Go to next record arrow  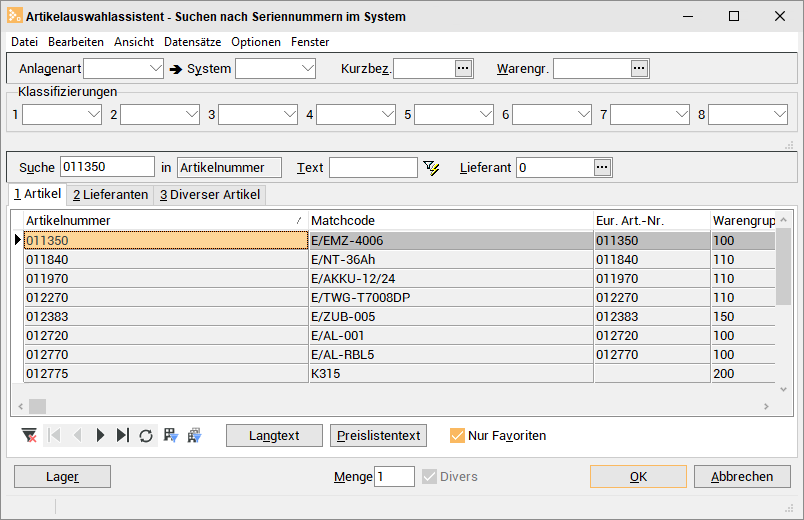tap(100, 435)
